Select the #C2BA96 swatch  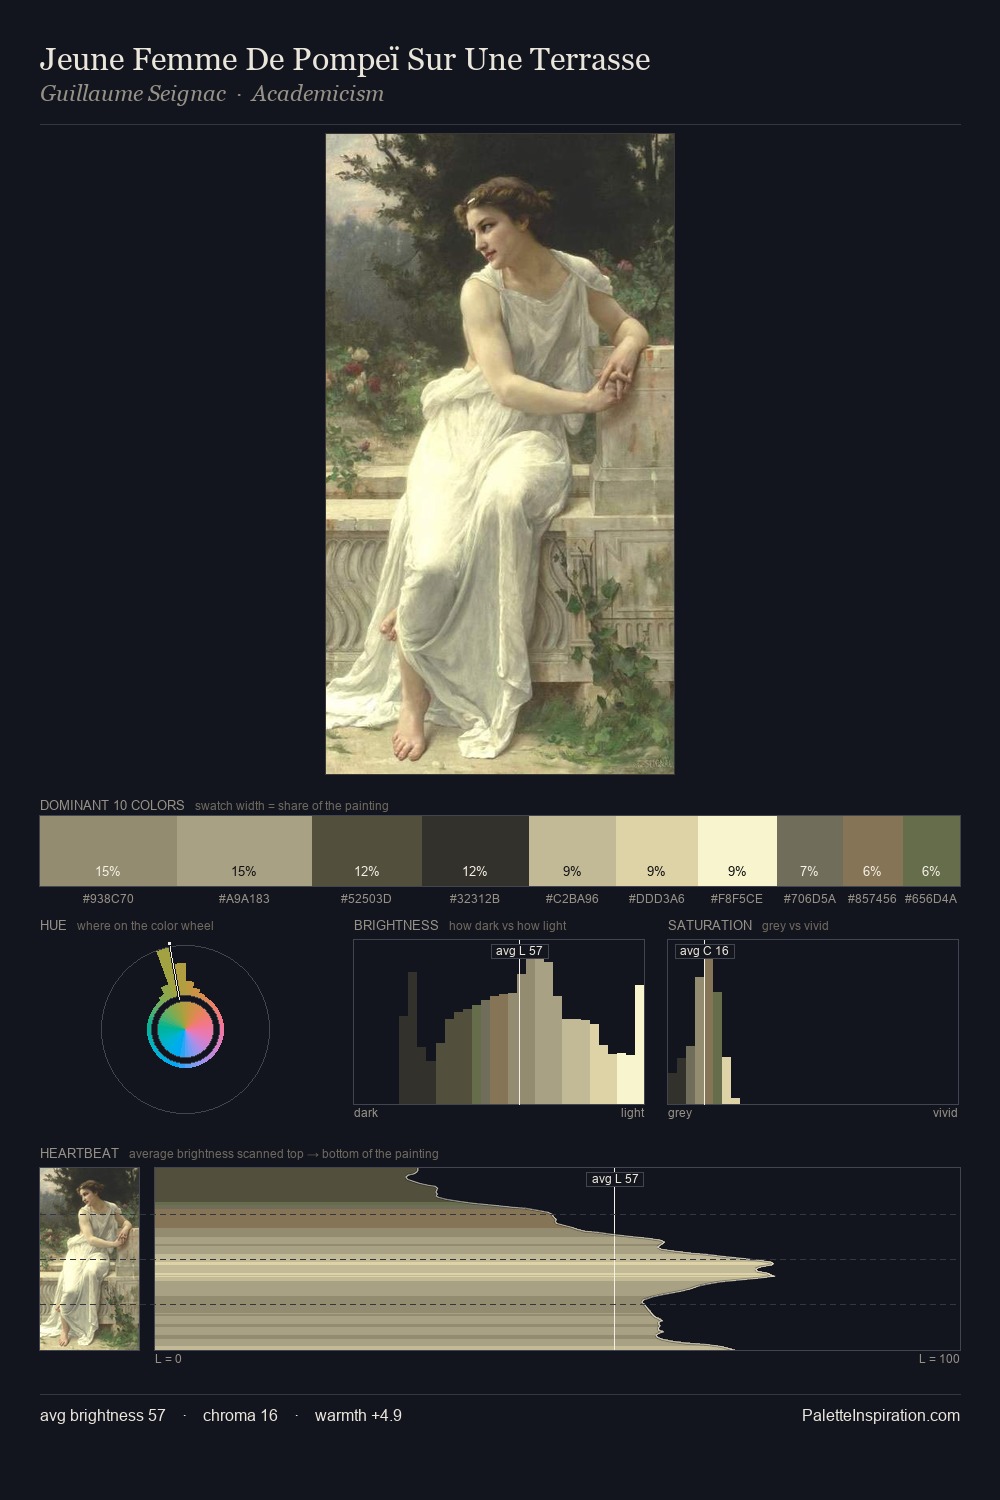coord(572,851)
